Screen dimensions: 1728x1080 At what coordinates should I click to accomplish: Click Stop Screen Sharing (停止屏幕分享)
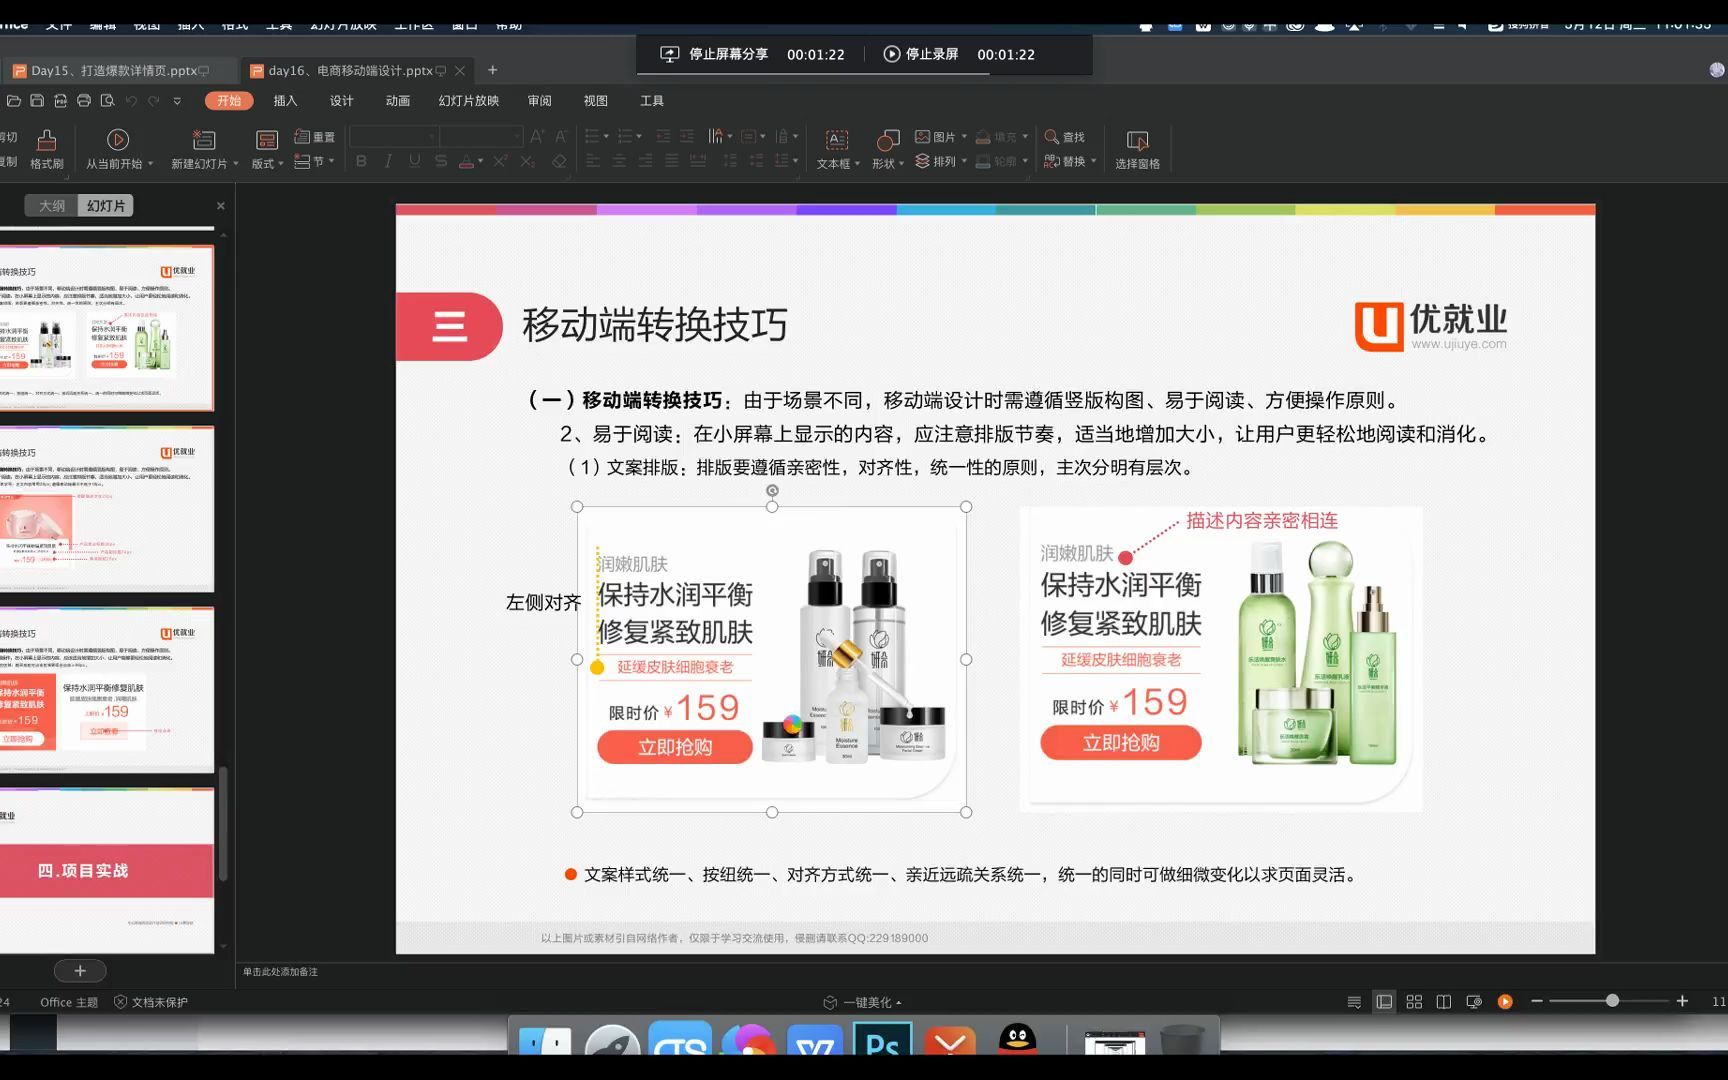click(x=714, y=54)
